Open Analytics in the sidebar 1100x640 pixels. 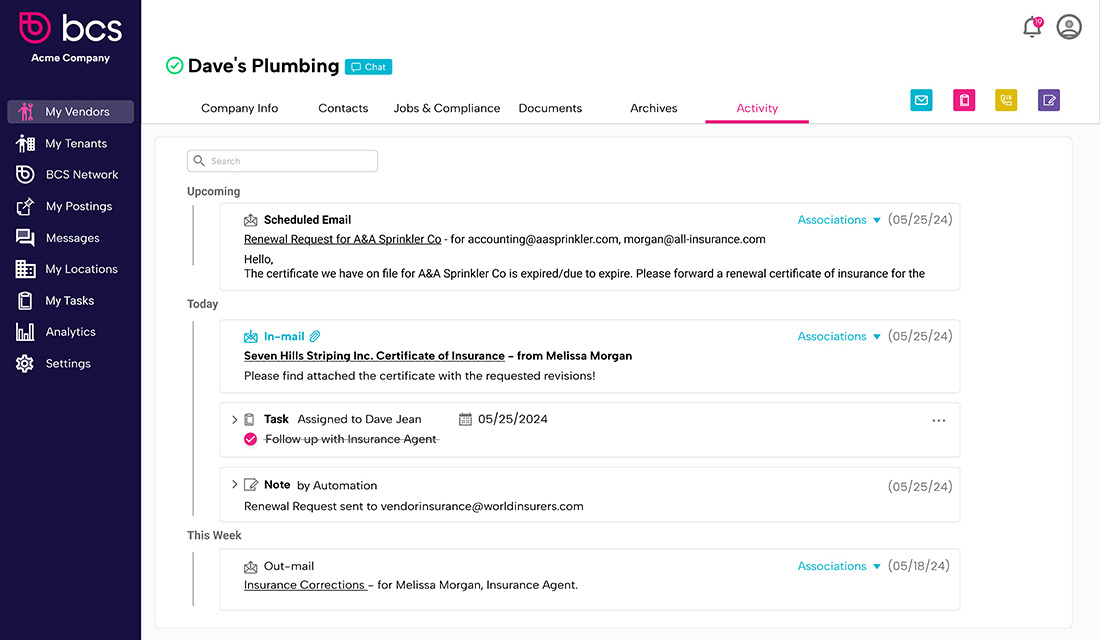point(70,332)
